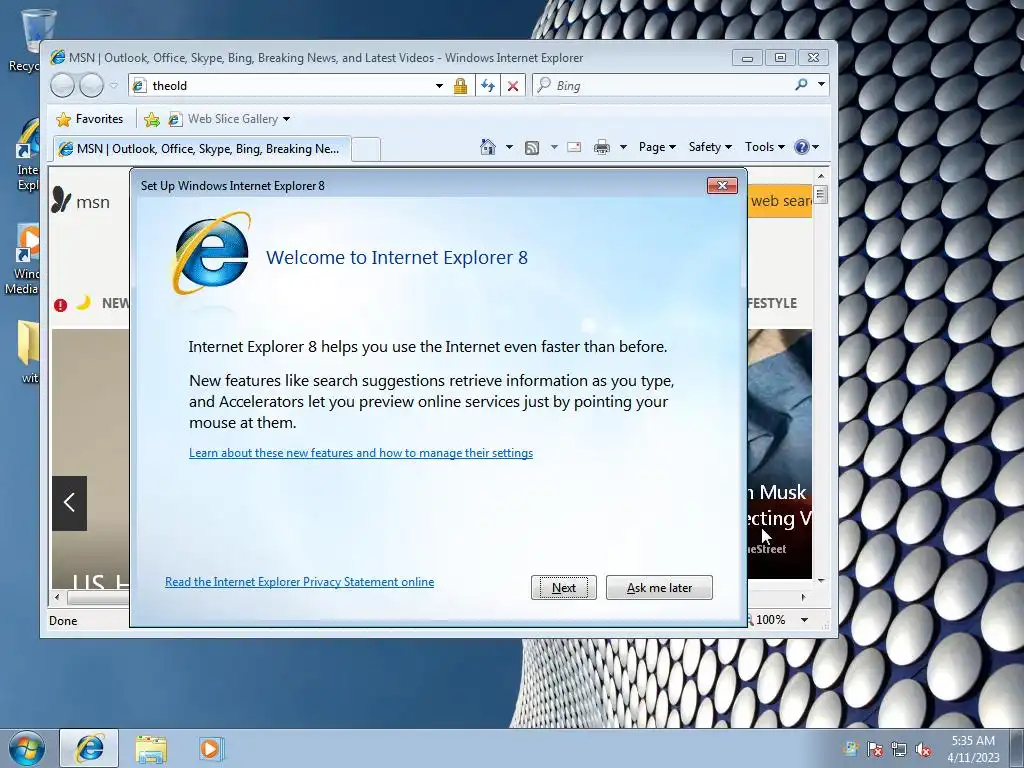Click the Action Center flag tray icon
Image resolution: width=1024 pixels, height=768 pixels.
(874, 749)
